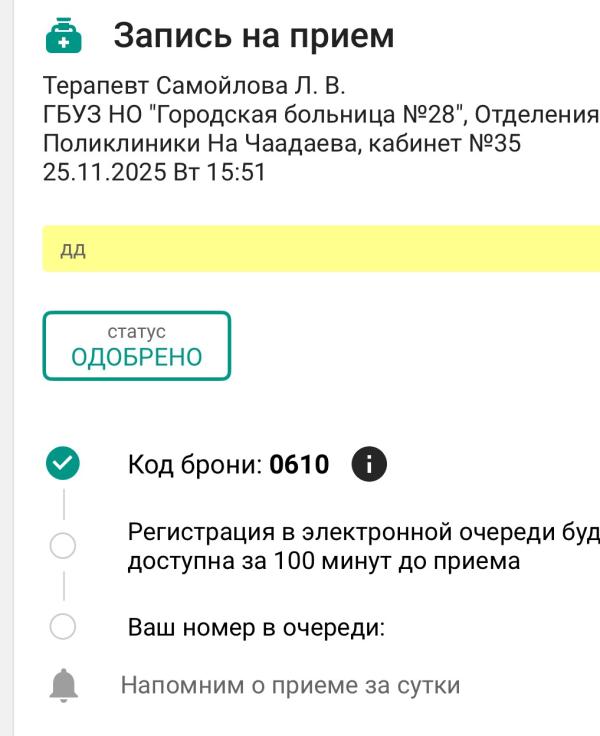Tap the bell reminder icon

(63, 686)
